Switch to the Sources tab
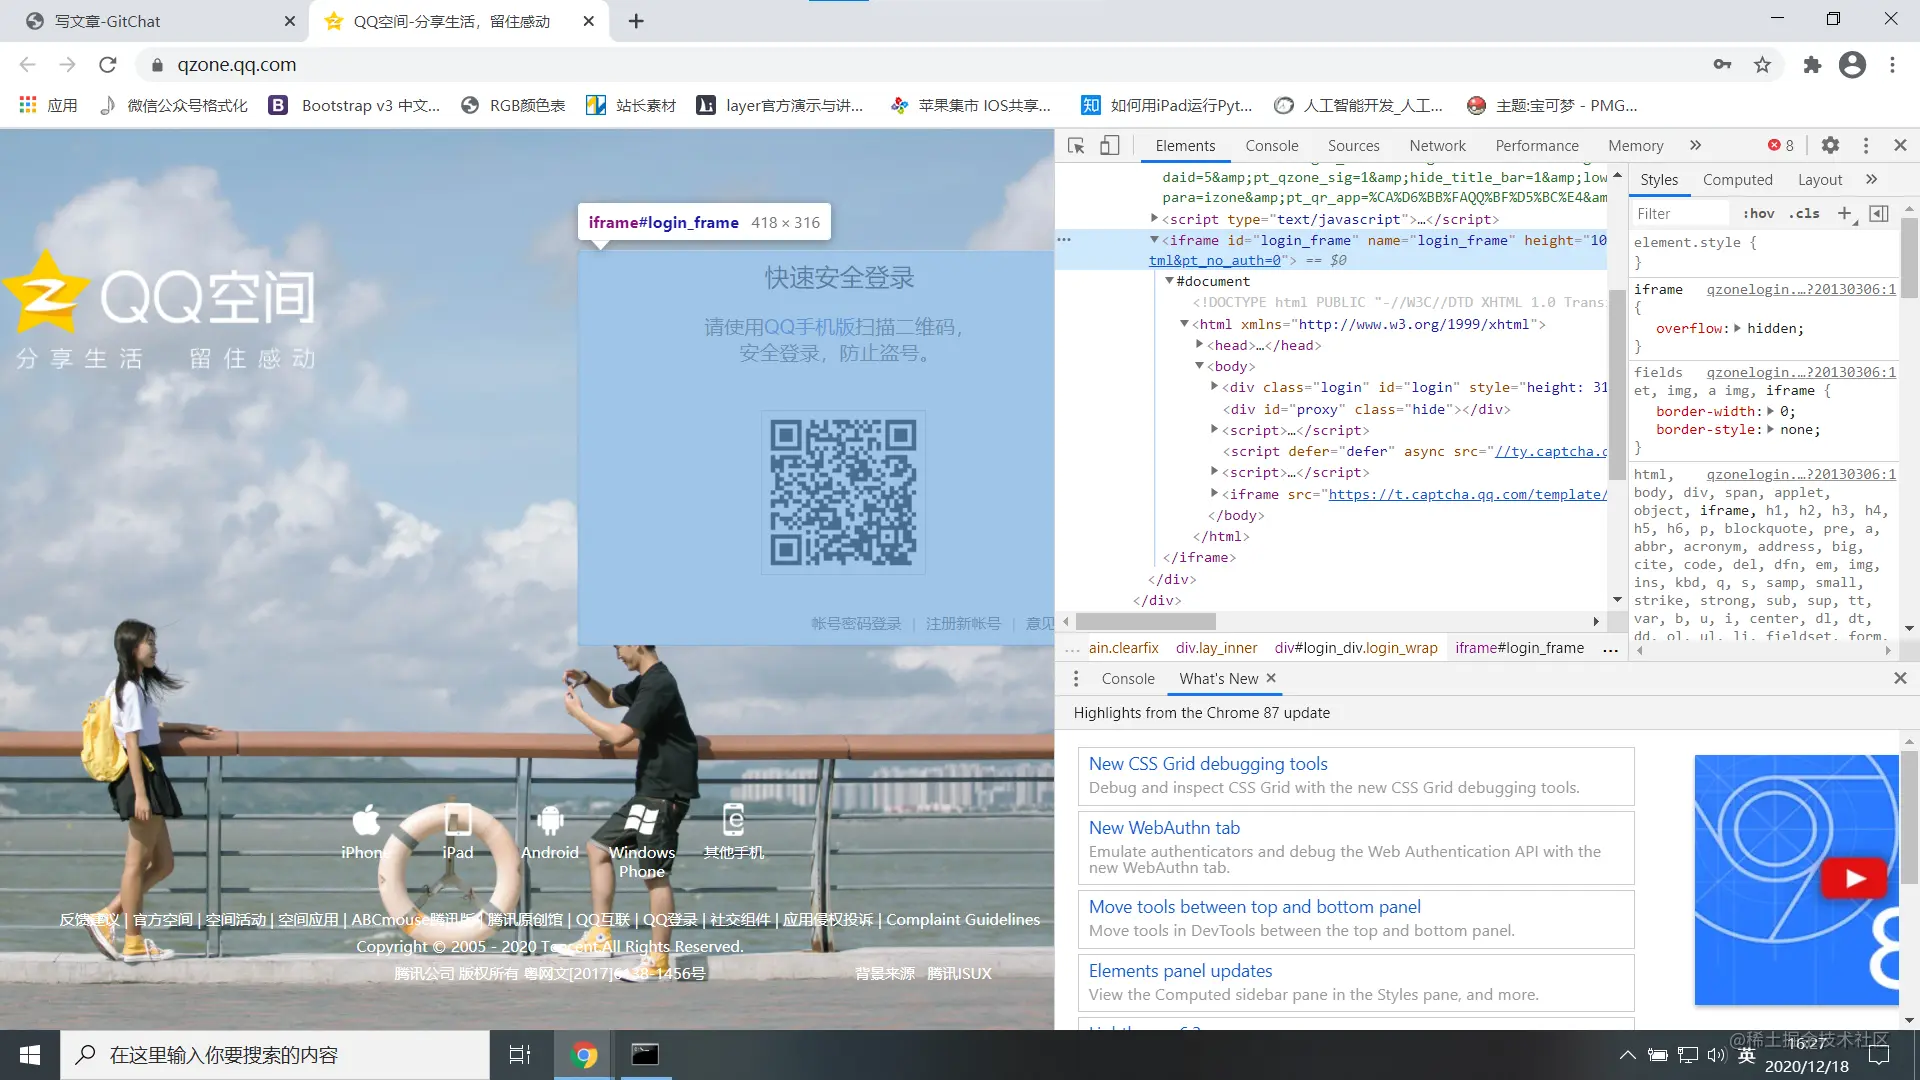Image resolution: width=1920 pixels, height=1080 pixels. click(x=1353, y=145)
